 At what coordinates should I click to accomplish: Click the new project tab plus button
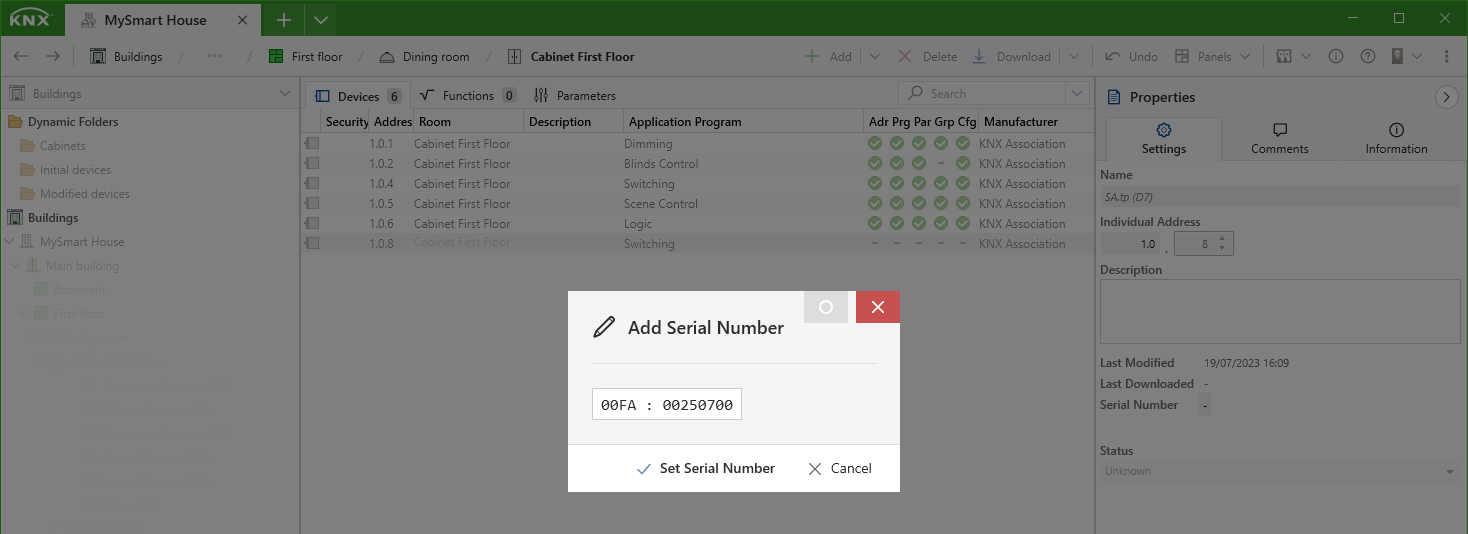click(284, 20)
